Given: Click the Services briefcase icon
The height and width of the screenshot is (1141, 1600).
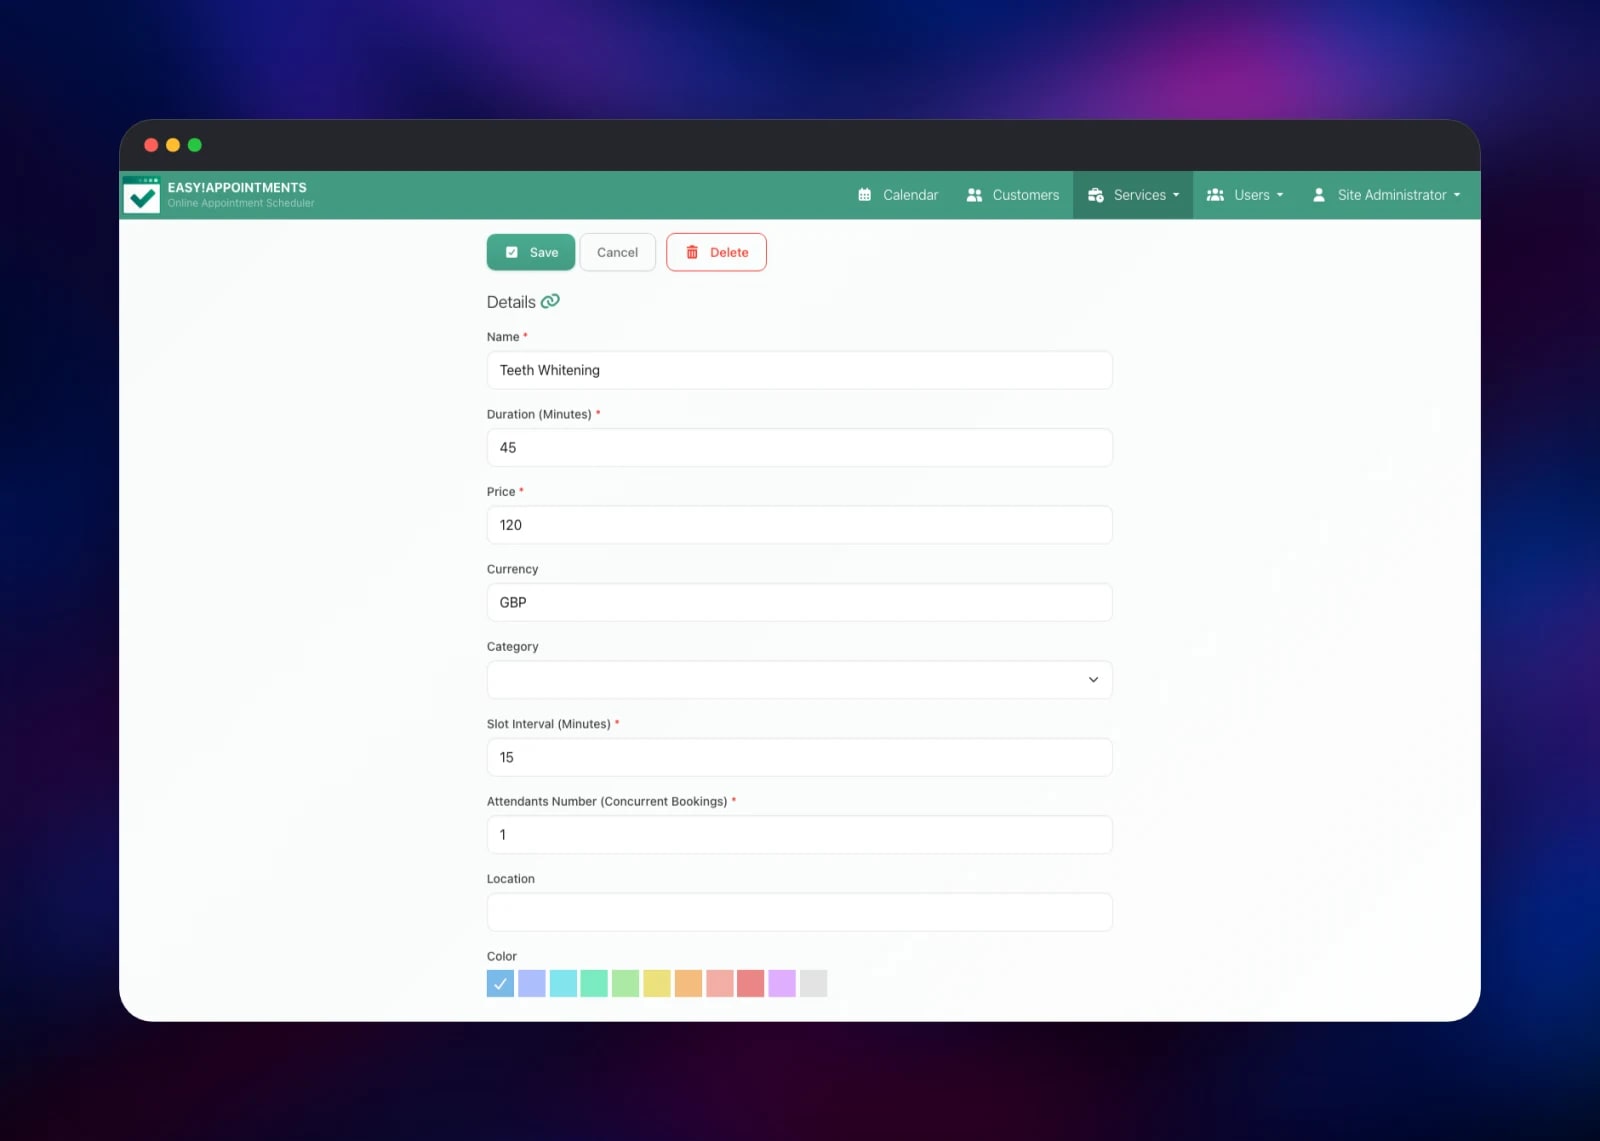Looking at the screenshot, I should [1096, 195].
